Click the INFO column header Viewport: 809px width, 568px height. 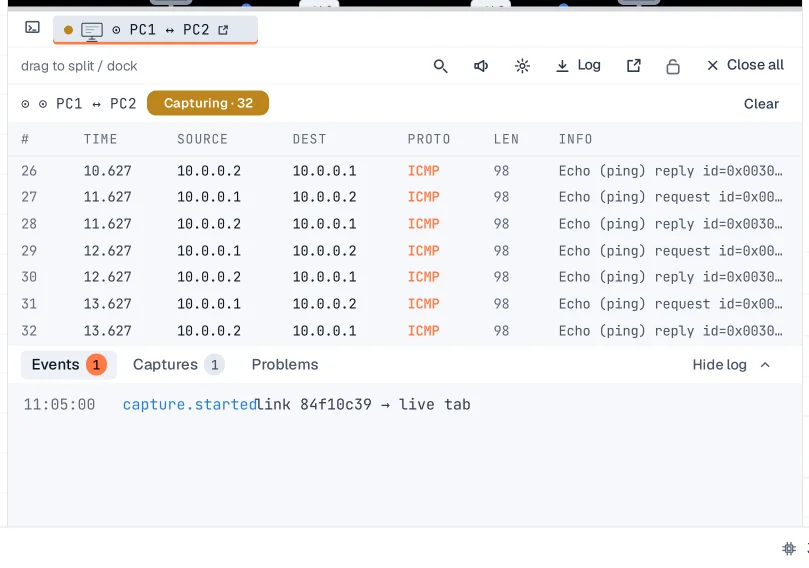coord(575,139)
